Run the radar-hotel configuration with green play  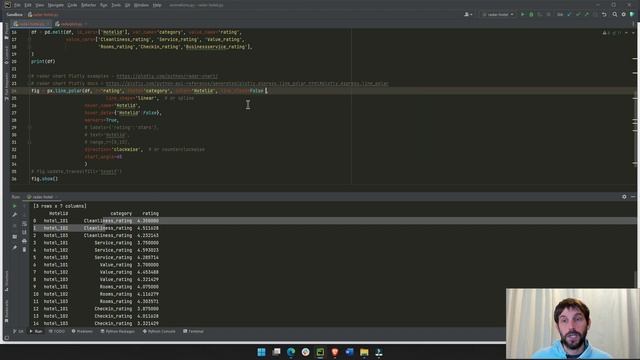pos(522,14)
